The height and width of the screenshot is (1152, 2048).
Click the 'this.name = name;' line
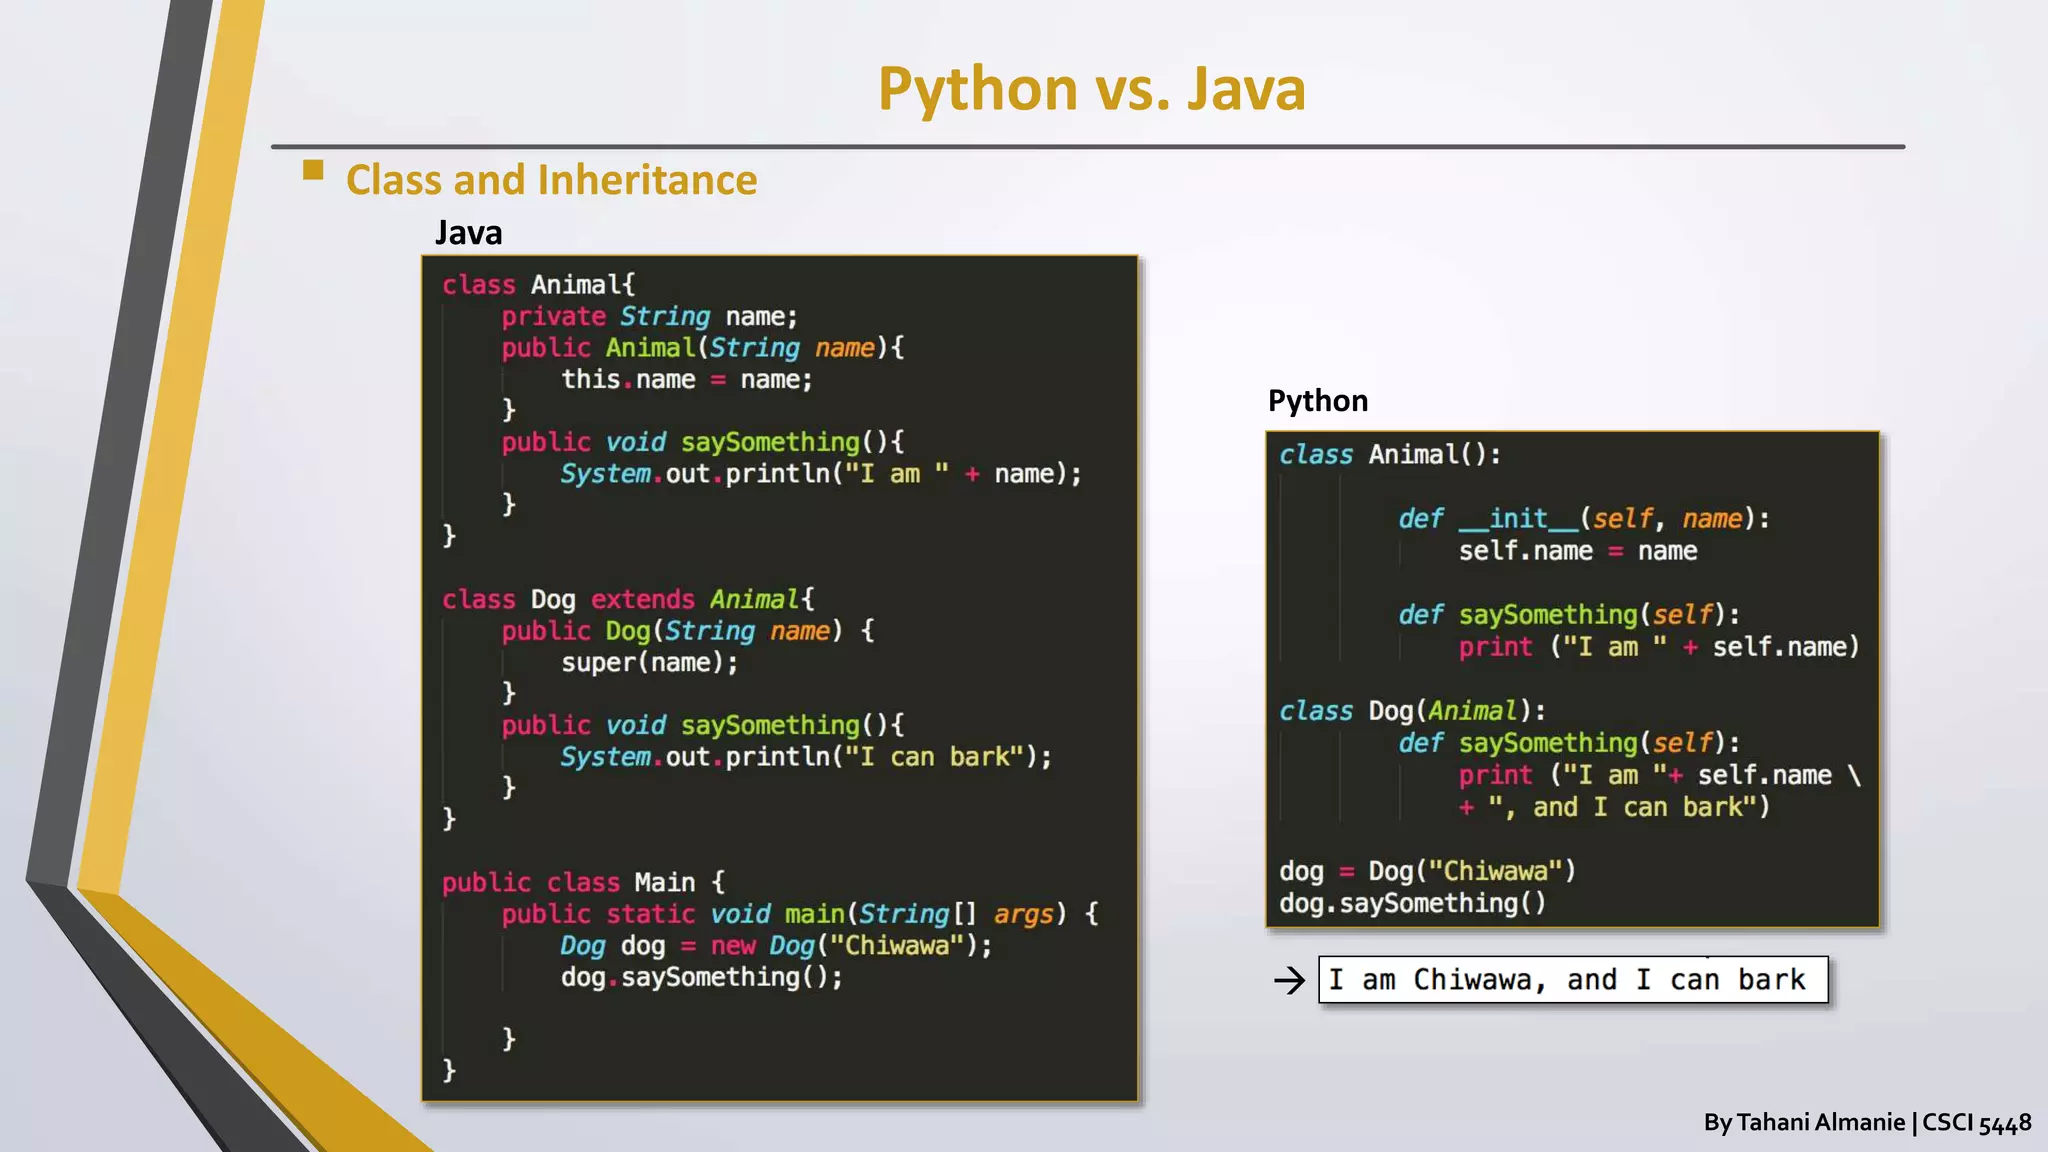686,380
